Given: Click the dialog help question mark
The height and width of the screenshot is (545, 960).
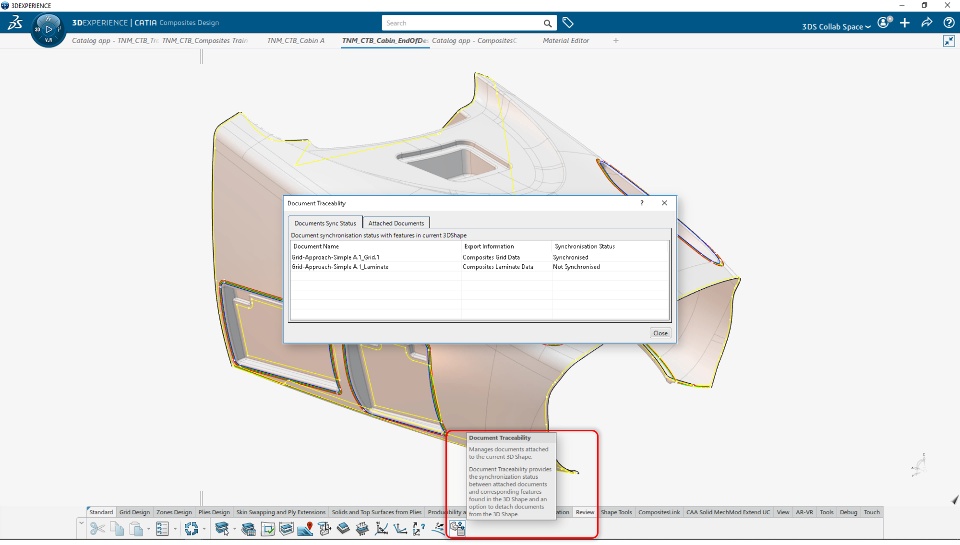Looking at the screenshot, I should click(x=642, y=203).
